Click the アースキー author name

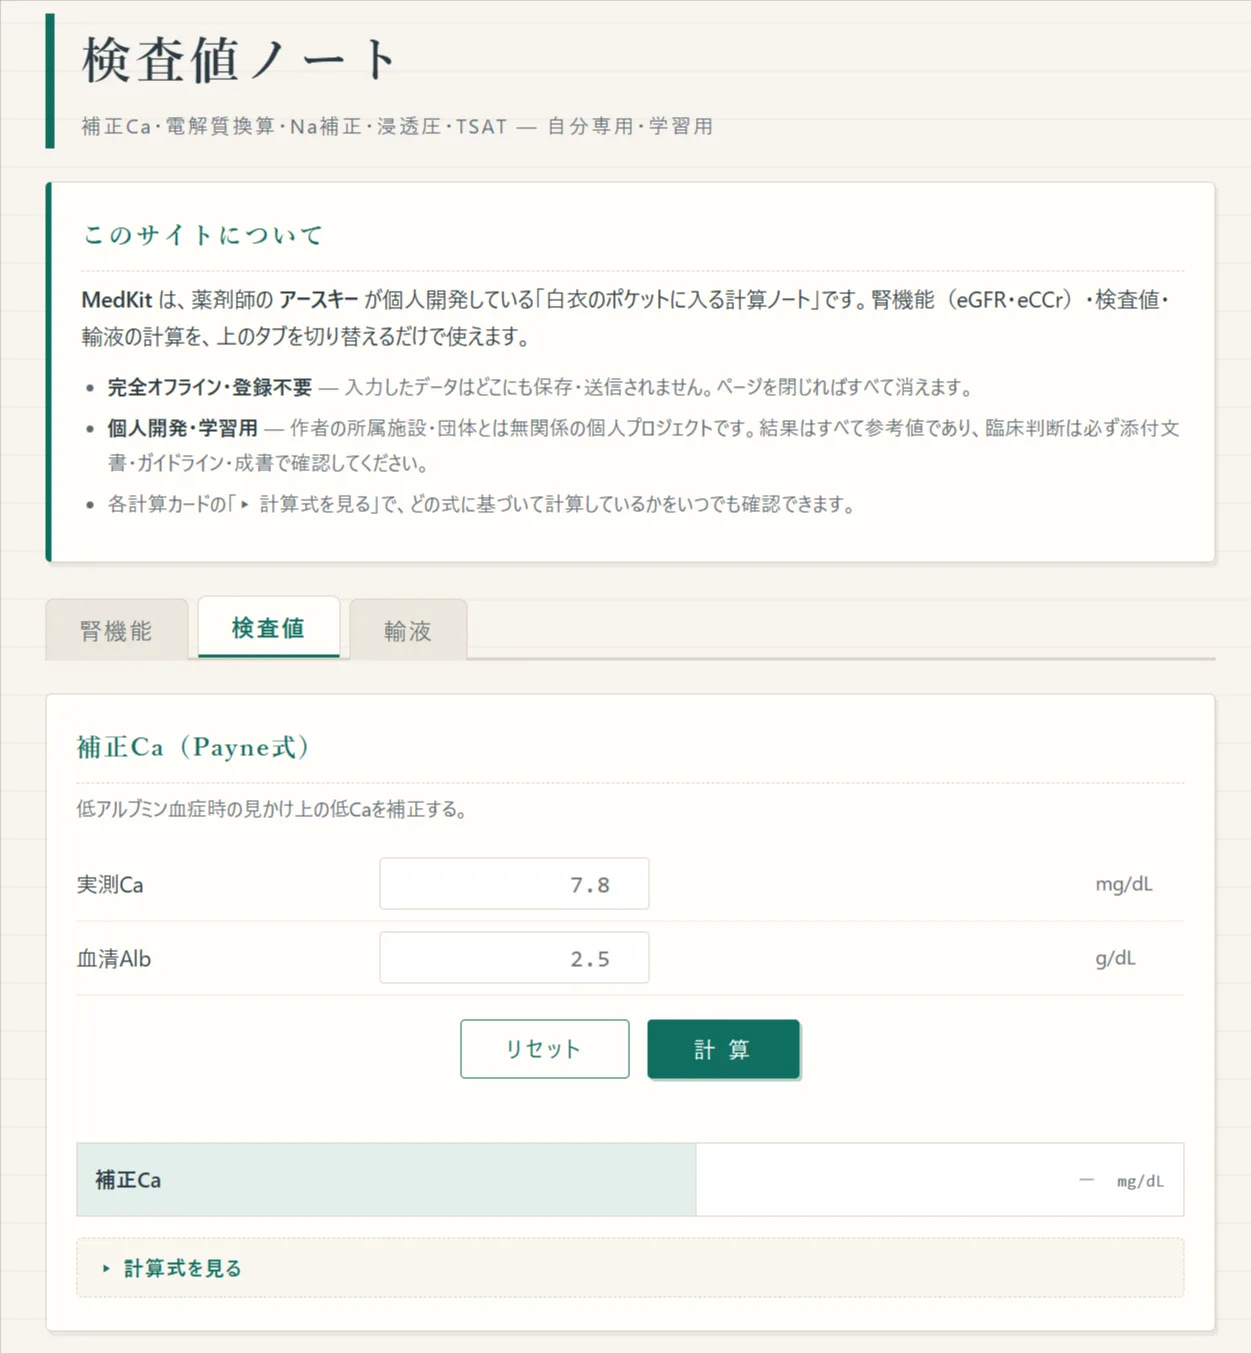coord(318,300)
